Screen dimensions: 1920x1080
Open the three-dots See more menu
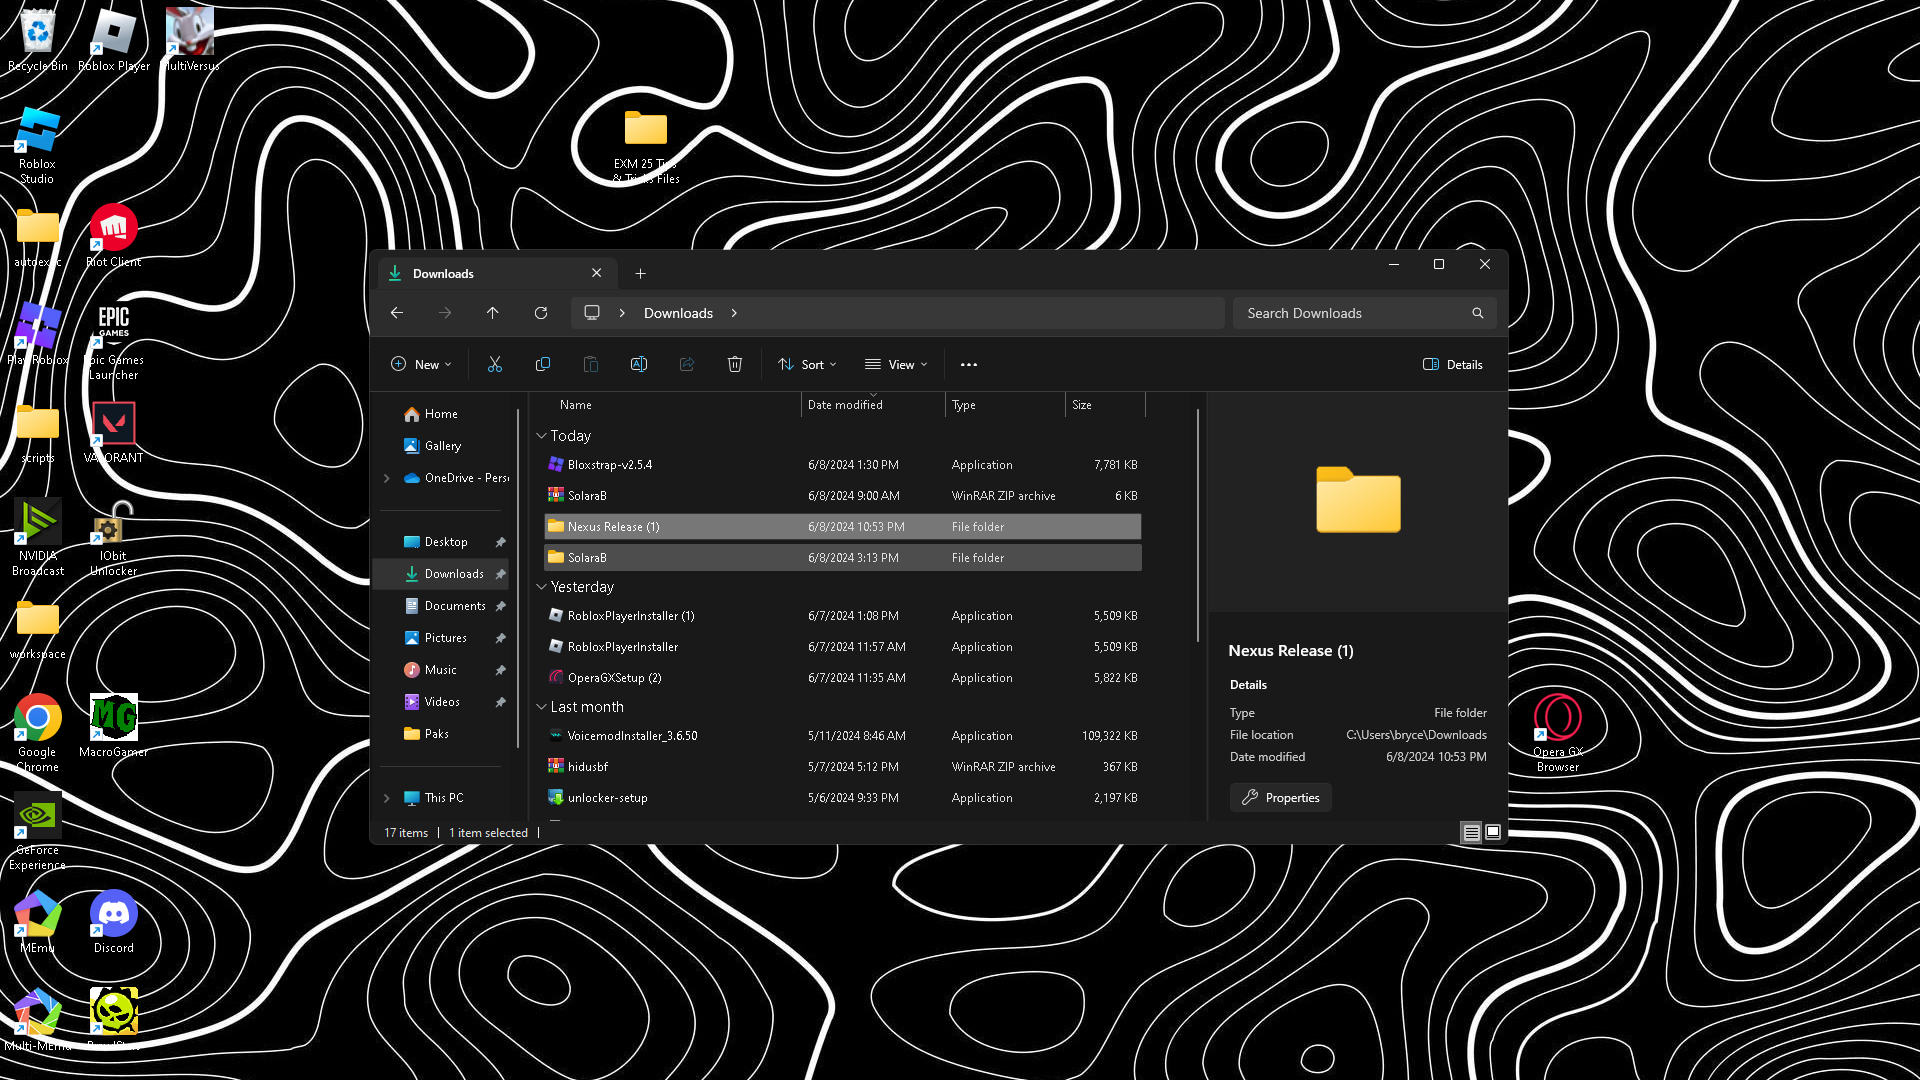[968, 365]
